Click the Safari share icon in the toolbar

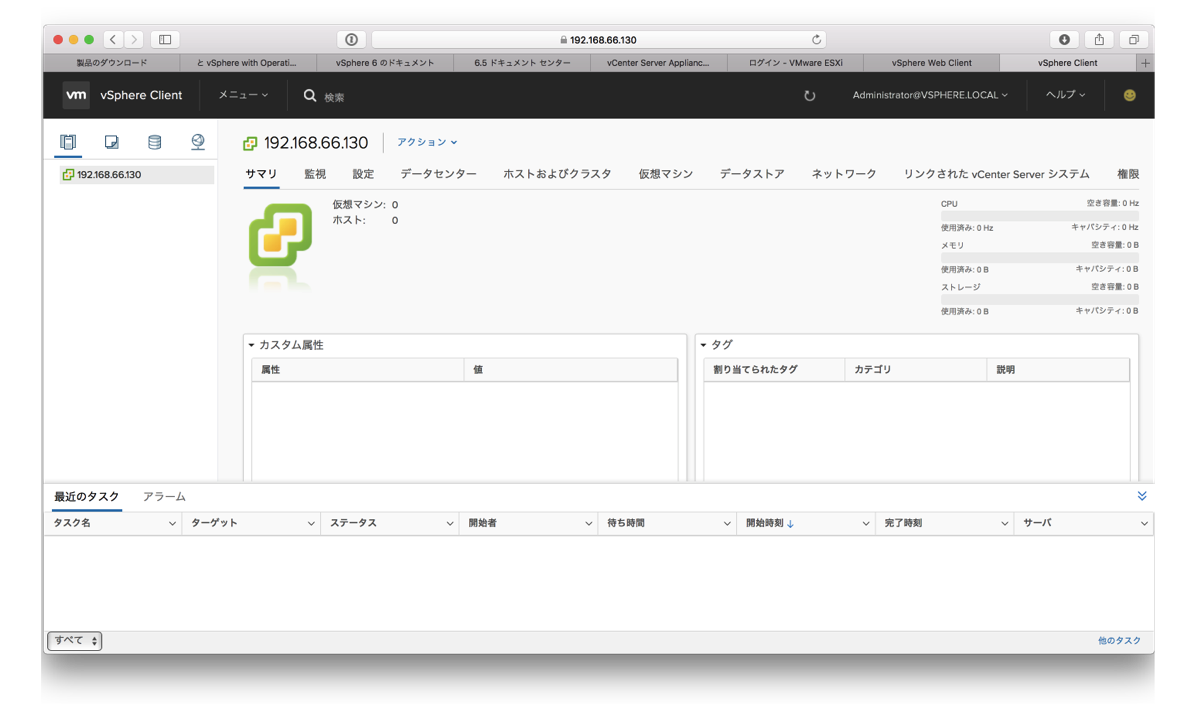[1098, 38]
